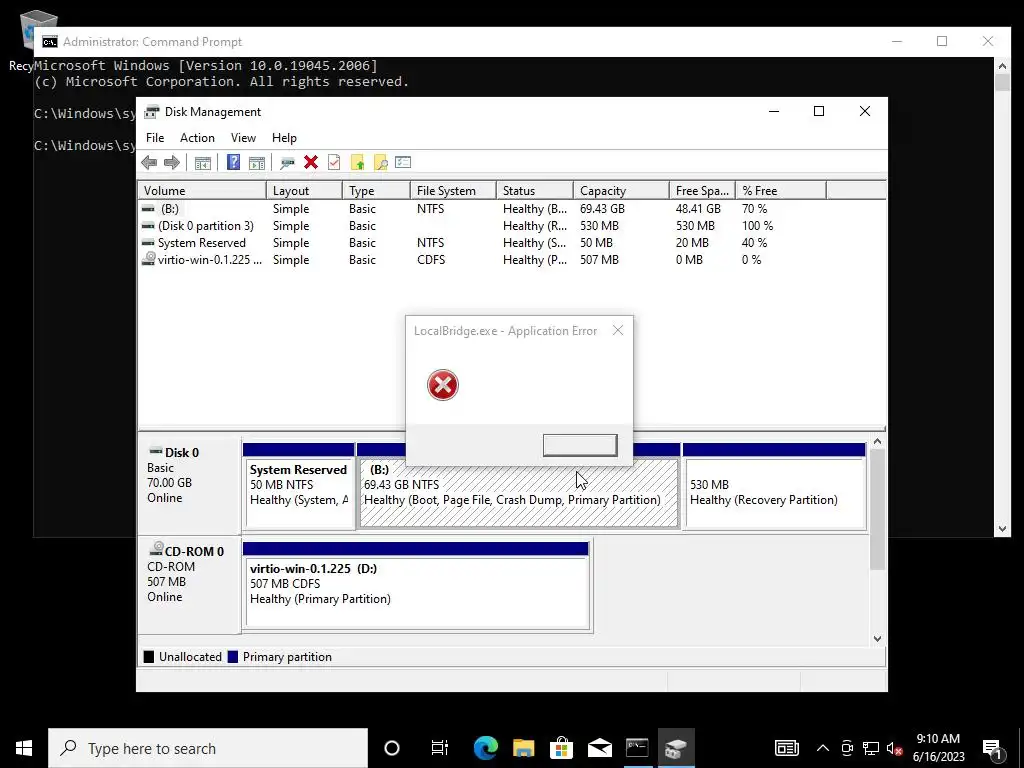The width and height of the screenshot is (1024, 768).
Task: Sort by the Type column header
Action: point(377,191)
